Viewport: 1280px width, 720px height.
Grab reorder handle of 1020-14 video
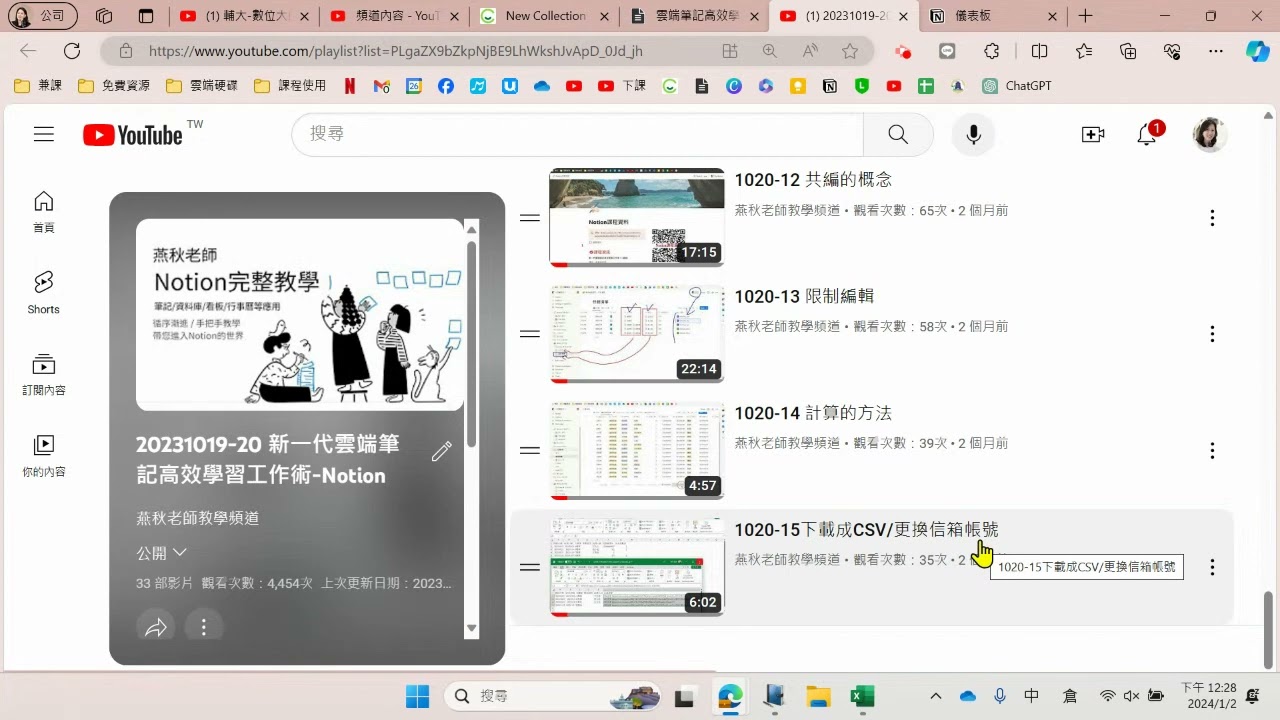coord(530,451)
